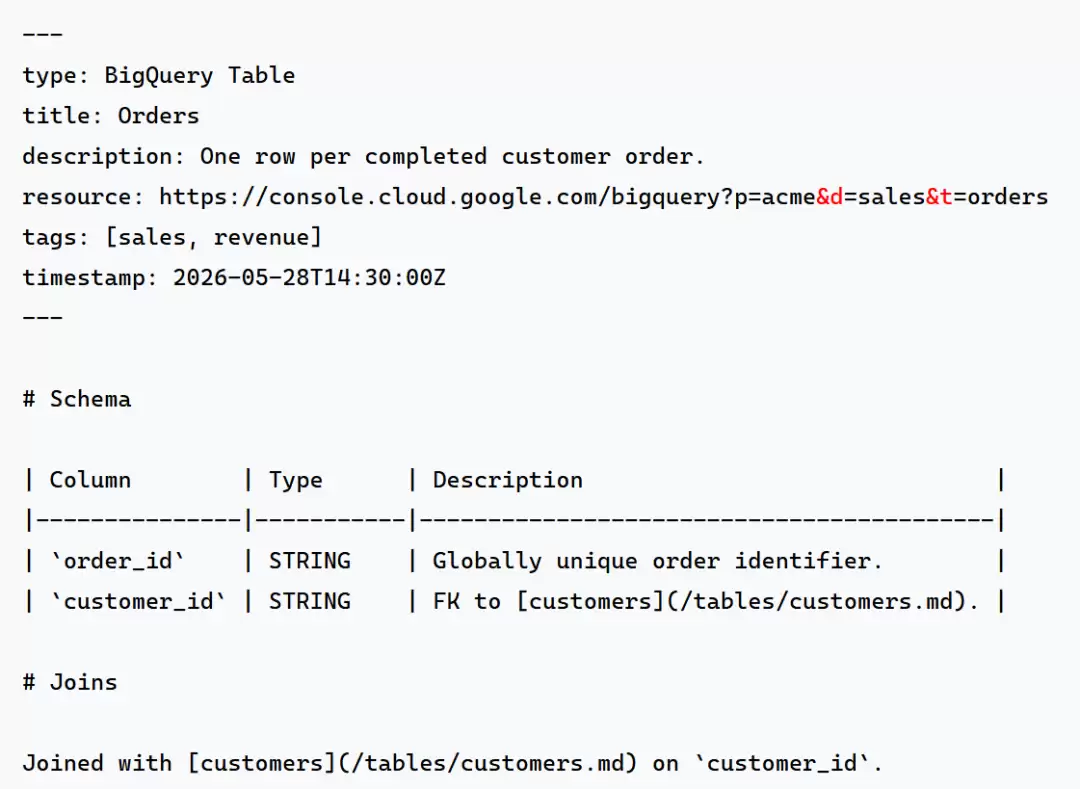Click the customer_id column cell in table
The image size is (1080, 789).
[138, 601]
